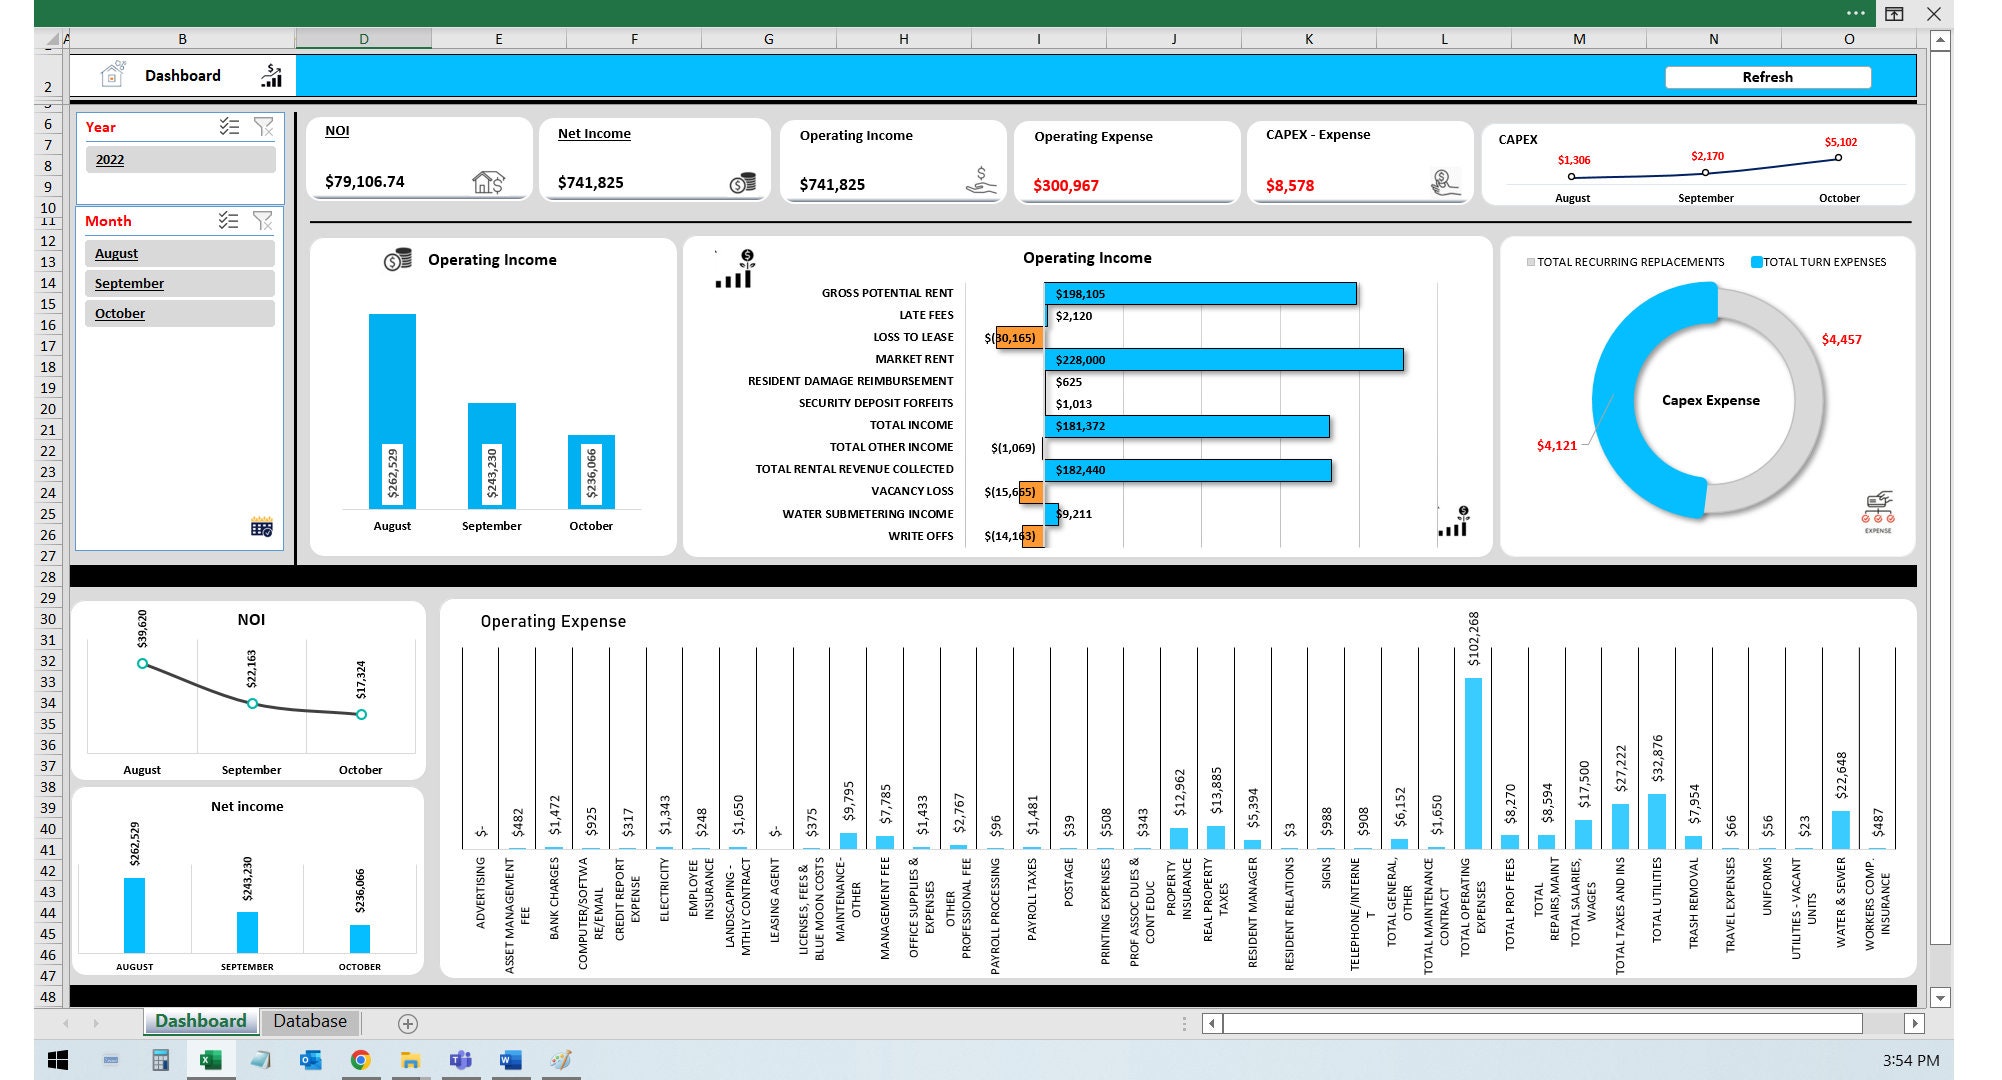Image resolution: width=2002 pixels, height=1080 pixels.
Task: Enable multi-select in the Year slicer
Action: (228, 126)
